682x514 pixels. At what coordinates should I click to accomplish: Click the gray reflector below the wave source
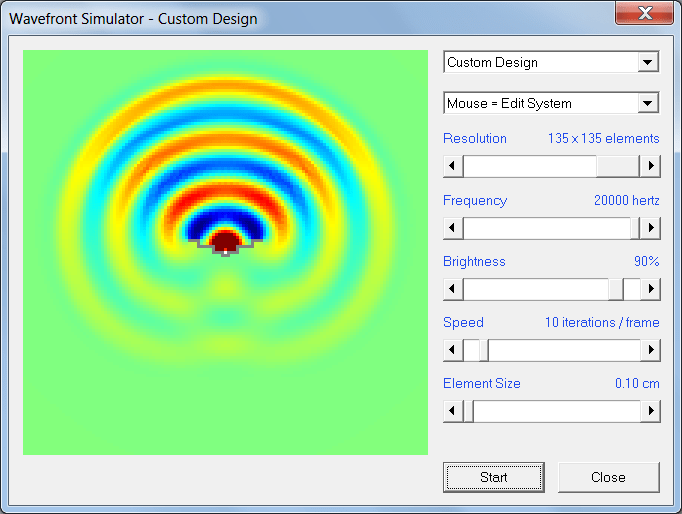[225, 253]
